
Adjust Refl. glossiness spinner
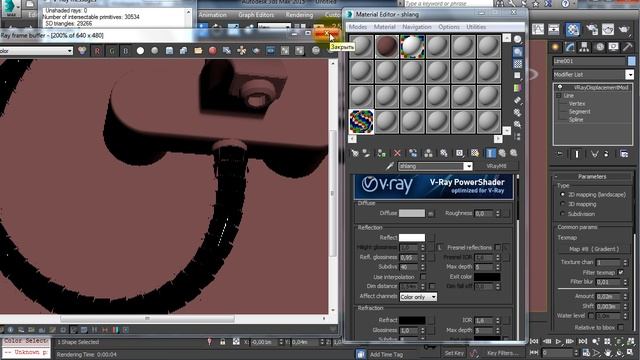423,257
